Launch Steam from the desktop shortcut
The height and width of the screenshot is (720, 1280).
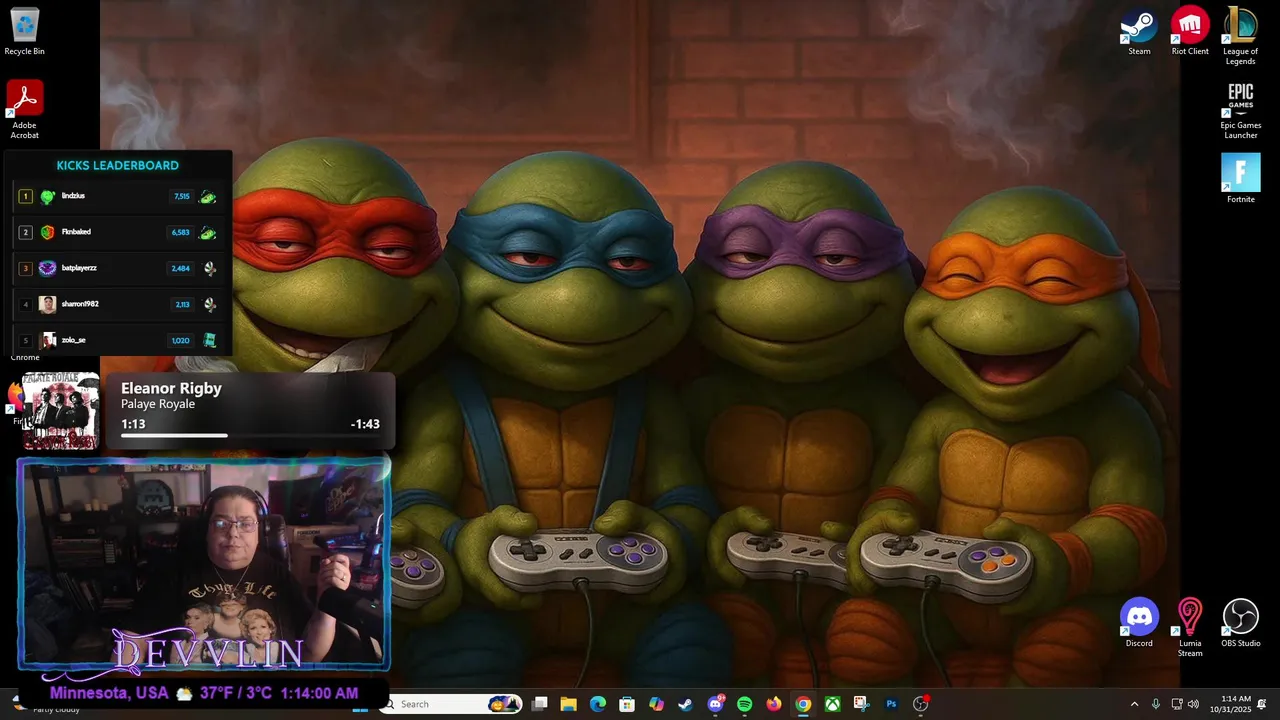[1139, 31]
